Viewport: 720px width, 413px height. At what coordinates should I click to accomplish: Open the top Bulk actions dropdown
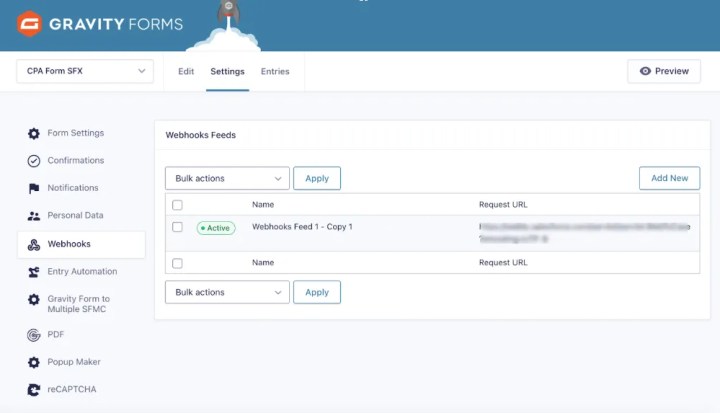tap(227, 178)
